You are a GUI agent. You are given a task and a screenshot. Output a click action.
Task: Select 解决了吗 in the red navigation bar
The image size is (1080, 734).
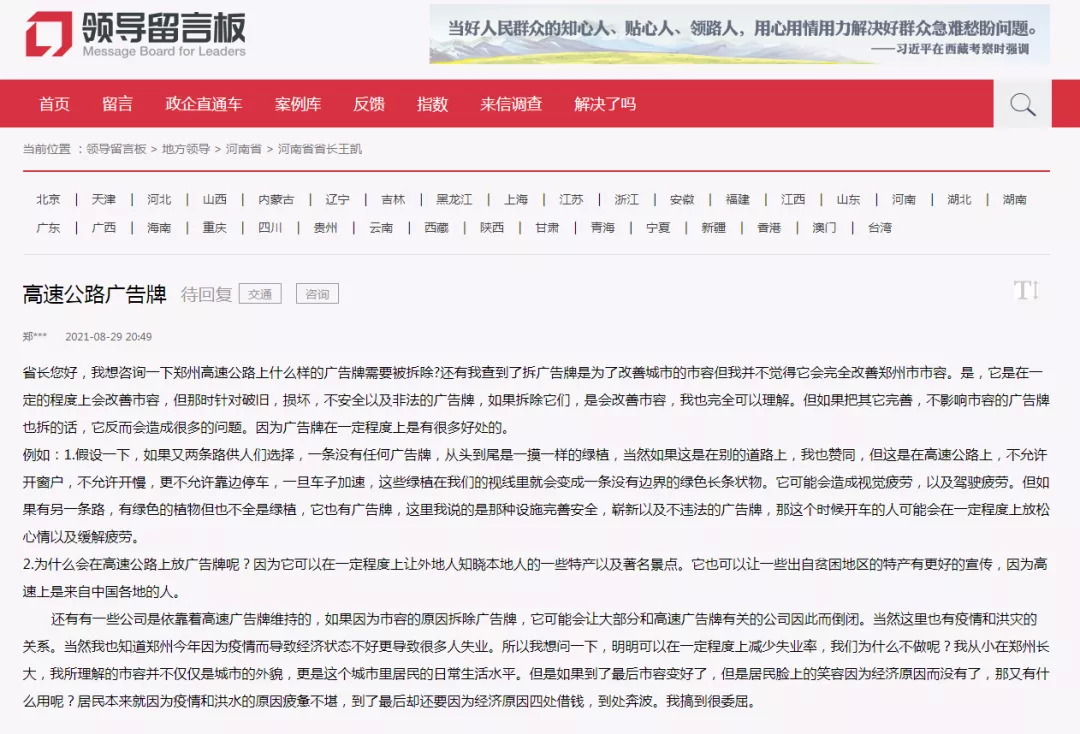(x=605, y=104)
